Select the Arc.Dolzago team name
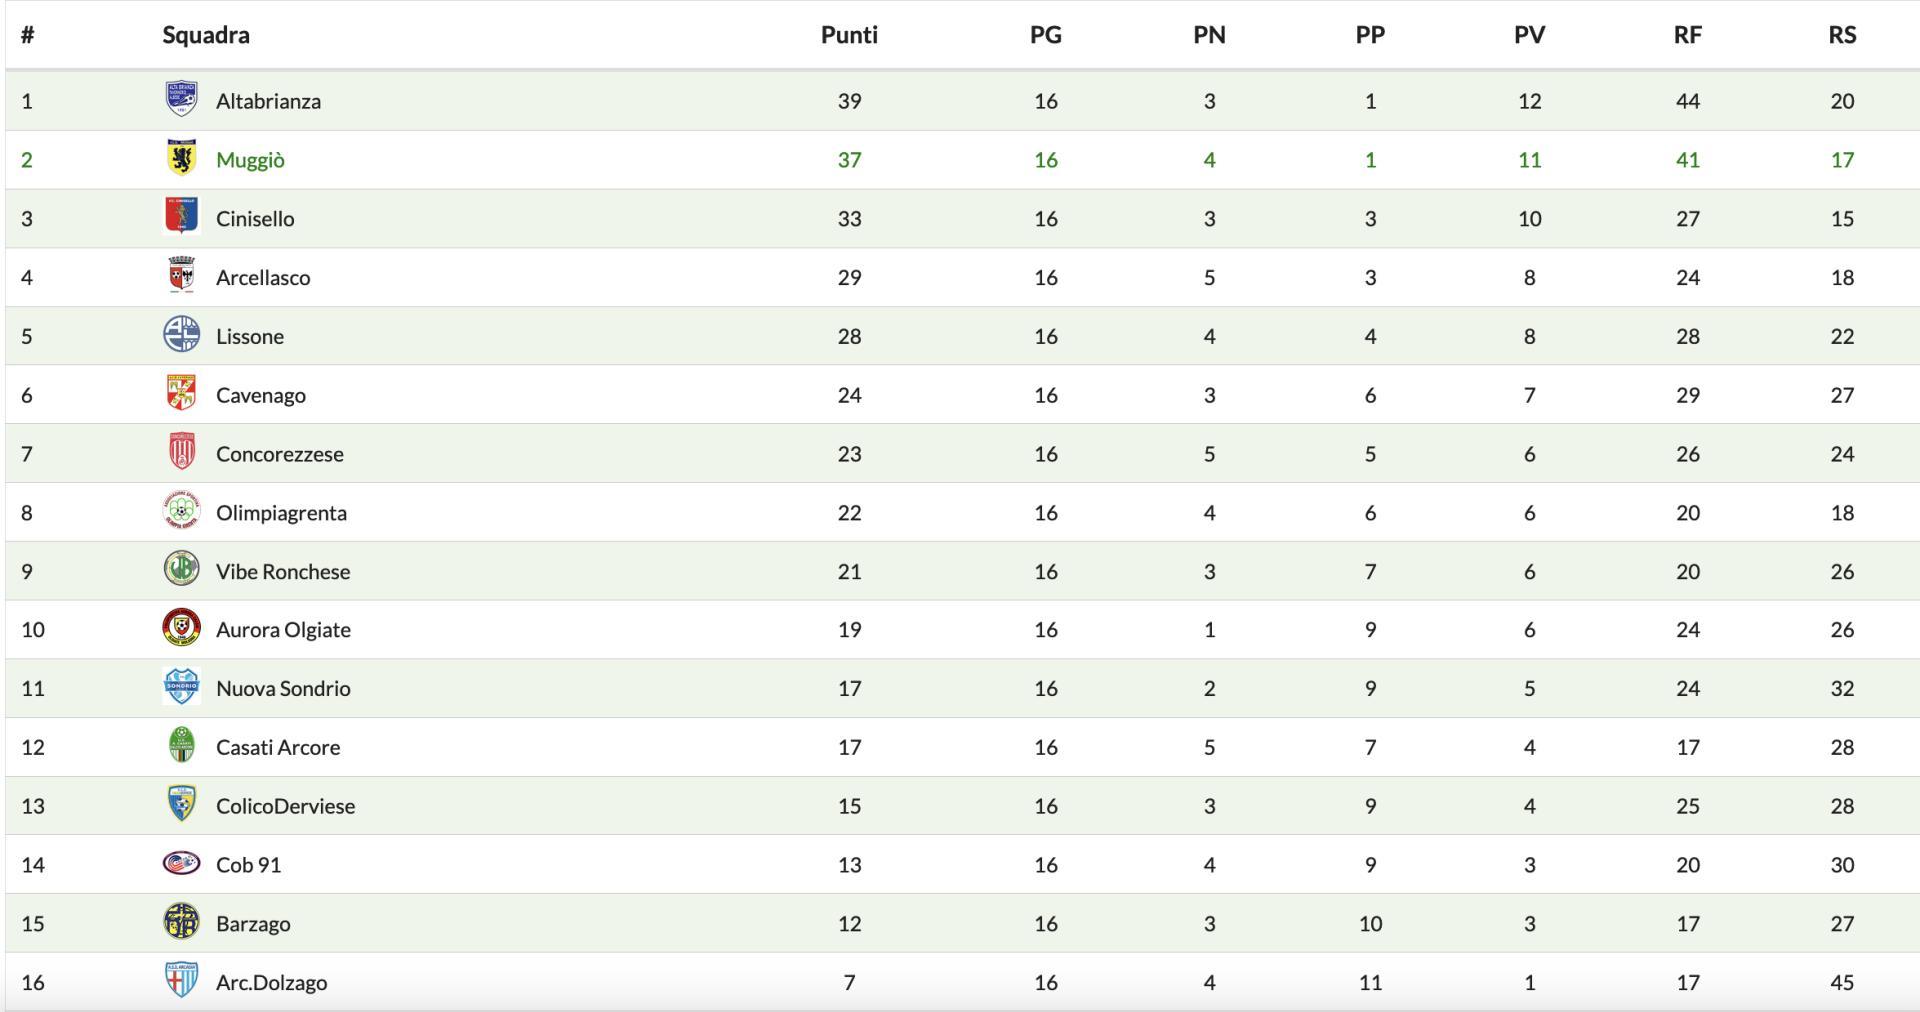This screenshot has height=1012, width=1920. pyautogui.click(x=271, y=982)
